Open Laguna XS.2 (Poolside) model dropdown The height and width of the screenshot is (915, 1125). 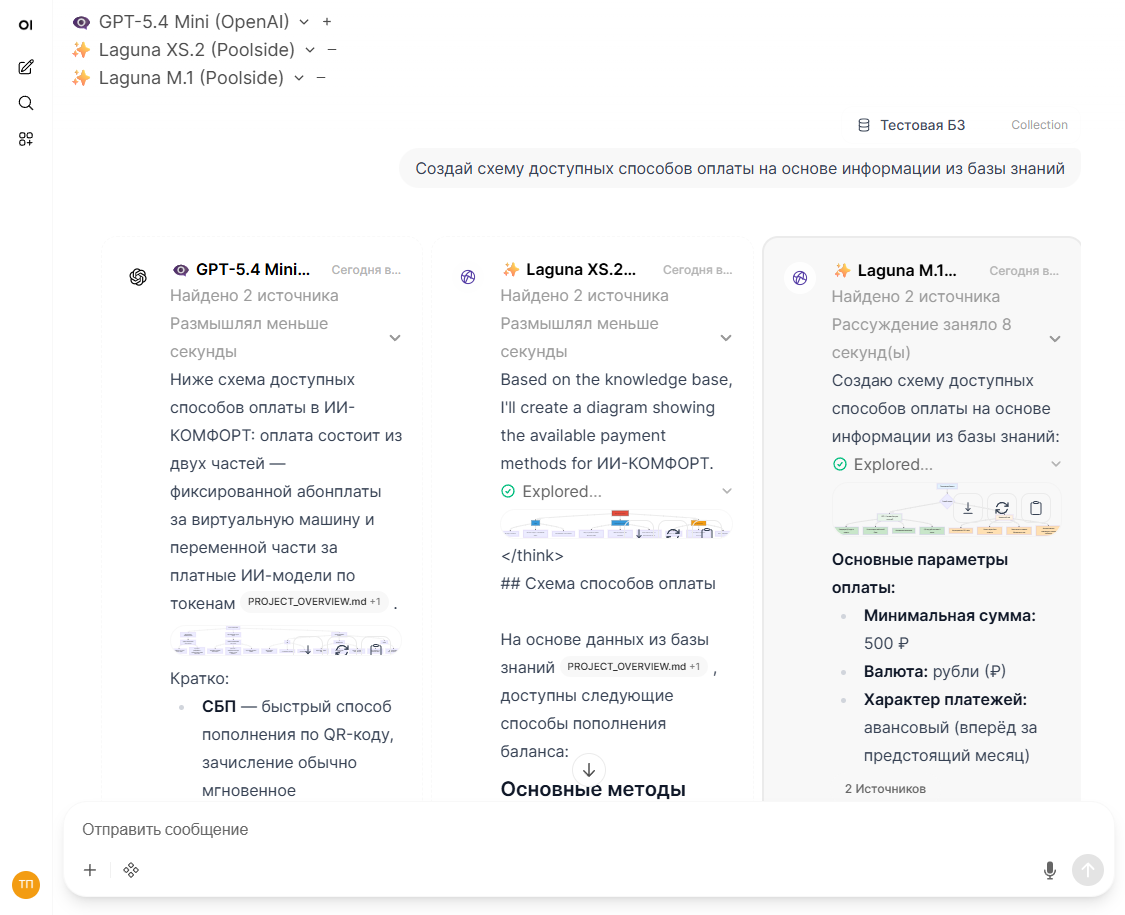click(197, 50)
